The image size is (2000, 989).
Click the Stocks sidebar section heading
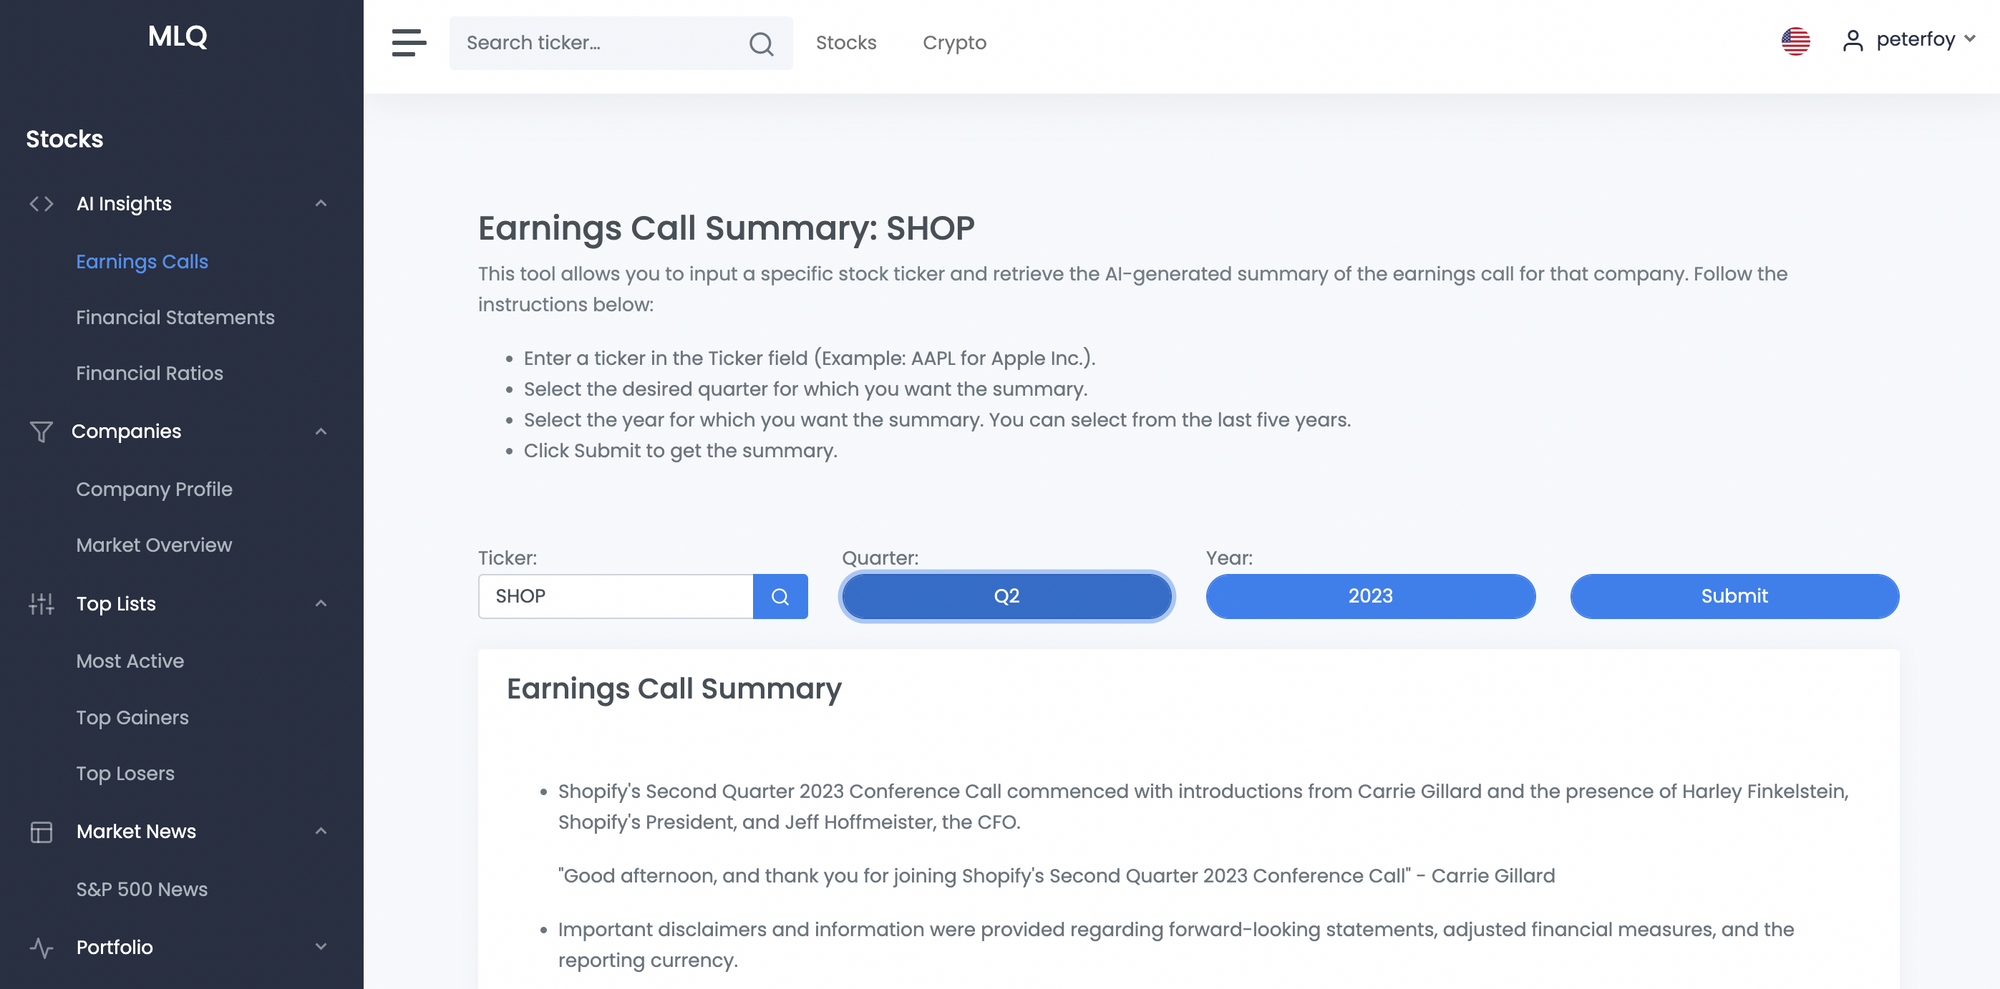point(65,140)
